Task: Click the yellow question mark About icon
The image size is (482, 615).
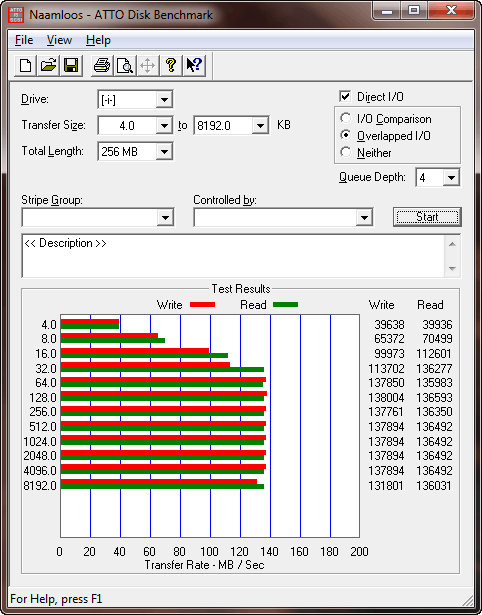Action: 171,65
